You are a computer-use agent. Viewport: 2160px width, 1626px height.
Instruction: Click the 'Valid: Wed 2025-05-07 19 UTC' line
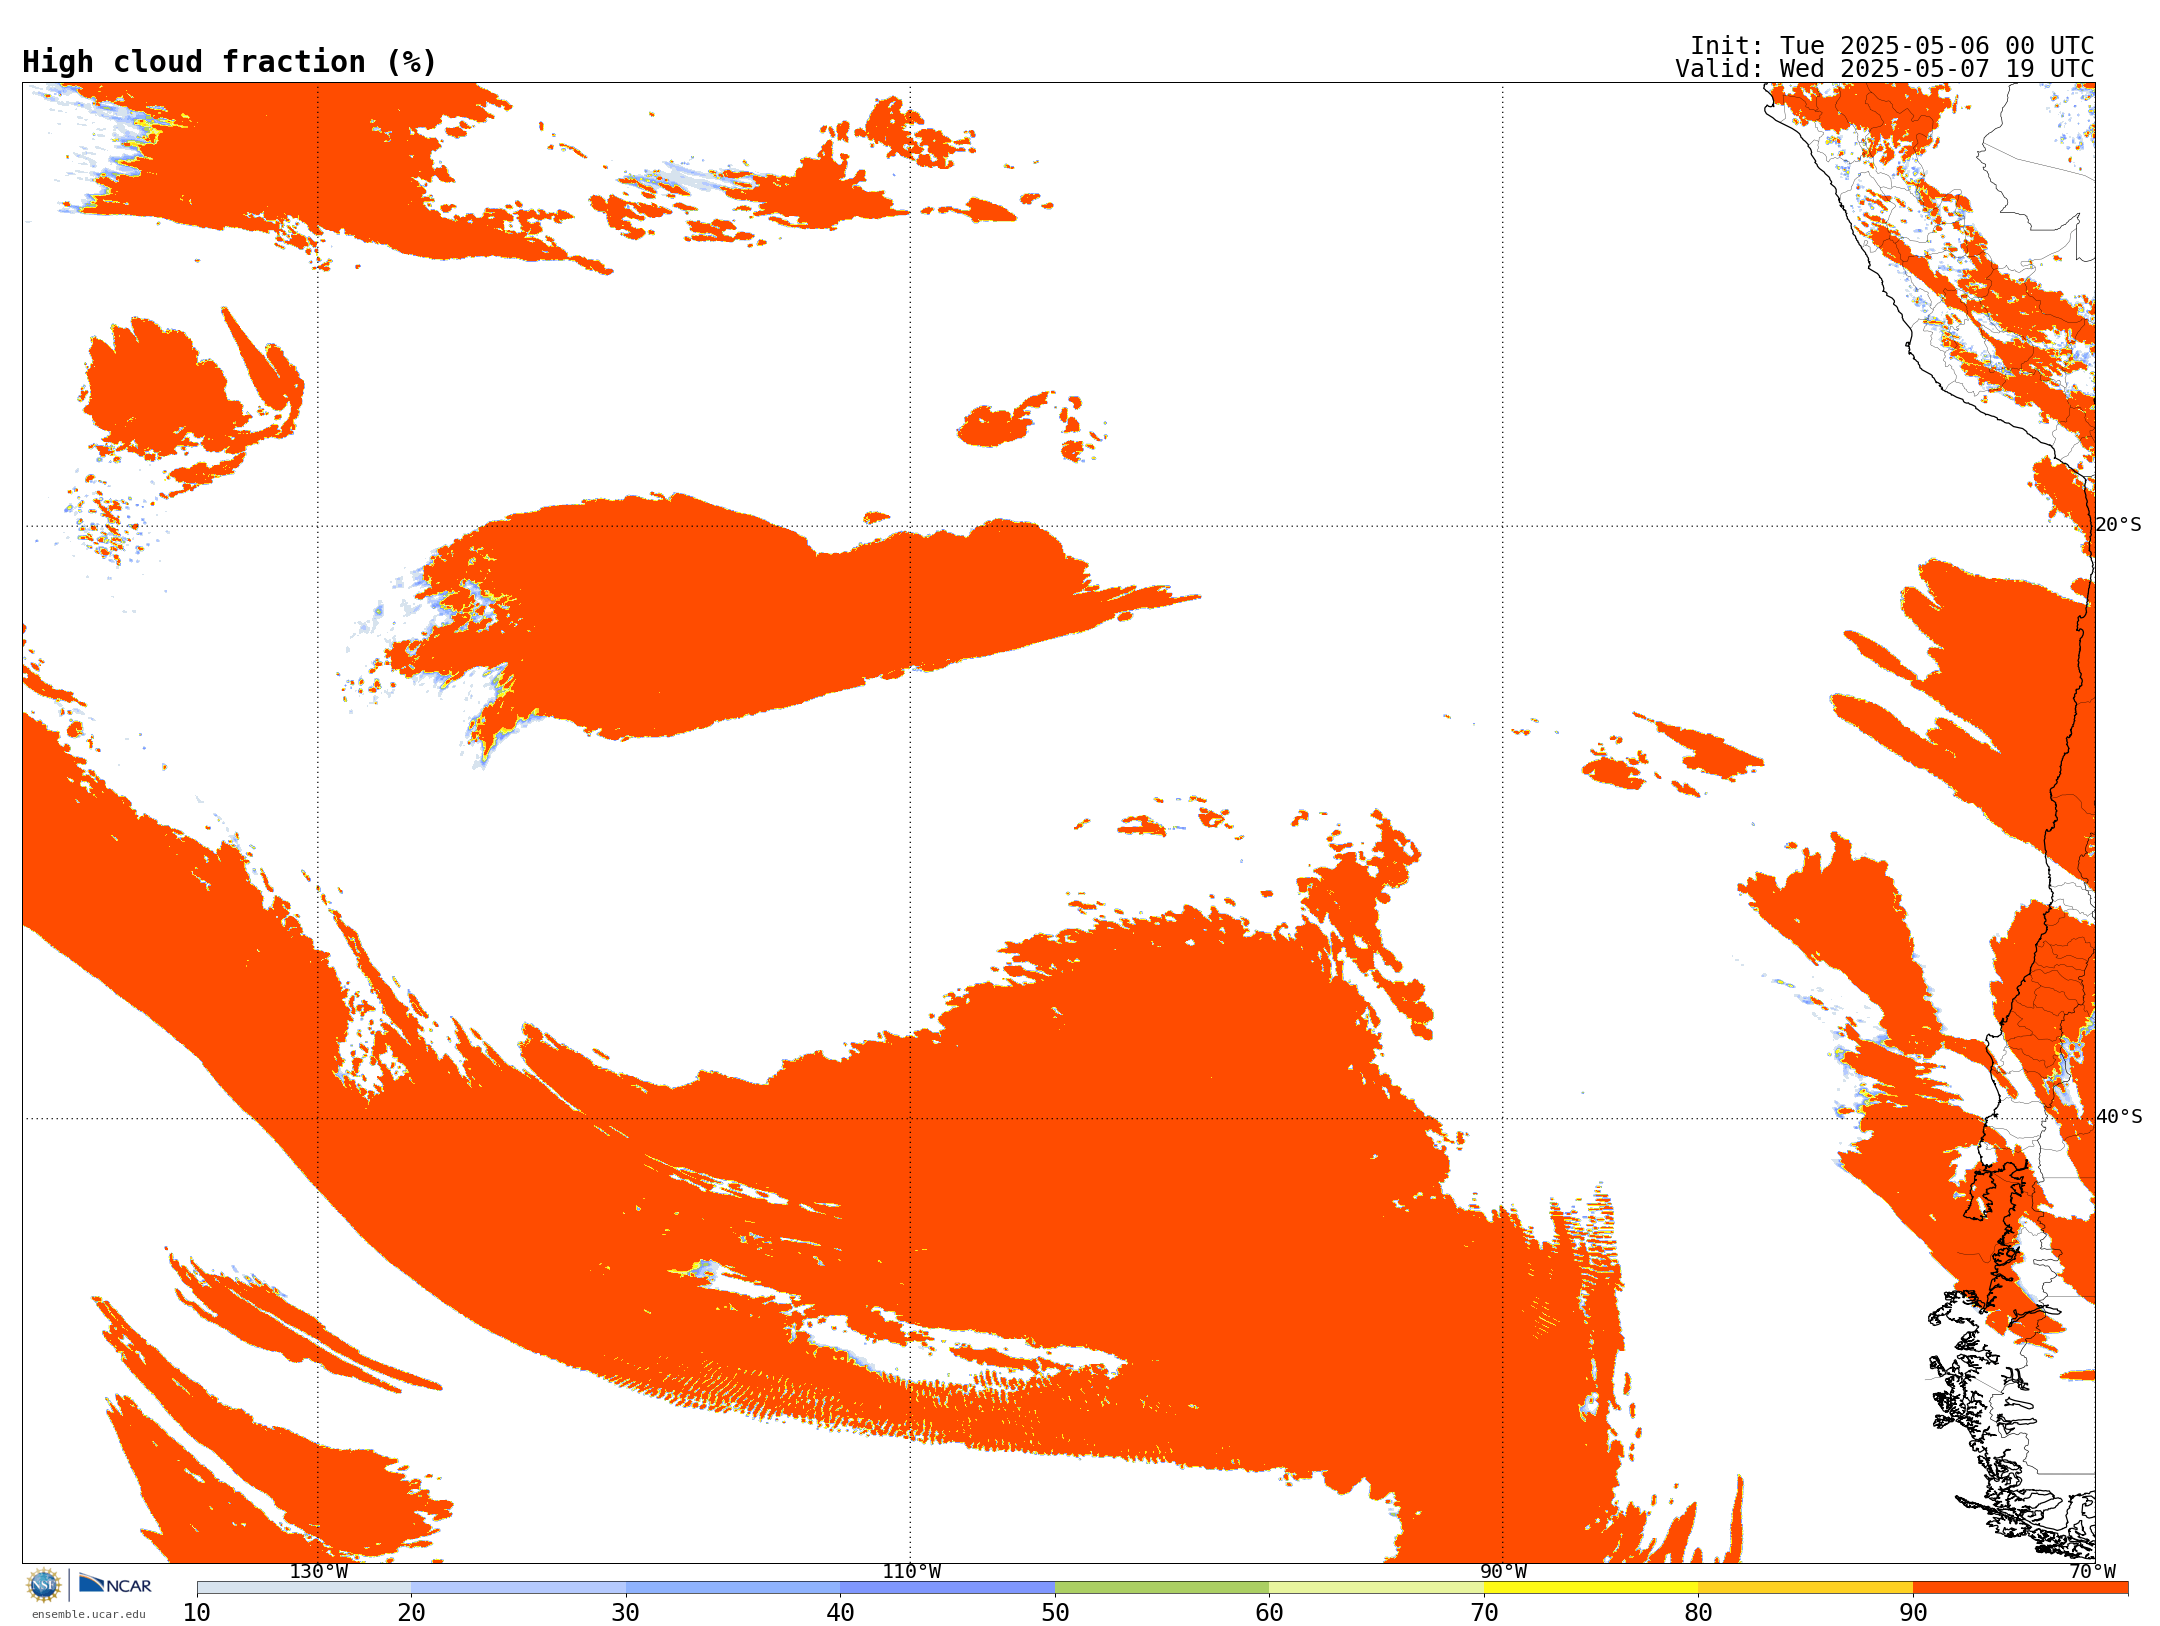pyautogui.click(x=1885, y=69)
